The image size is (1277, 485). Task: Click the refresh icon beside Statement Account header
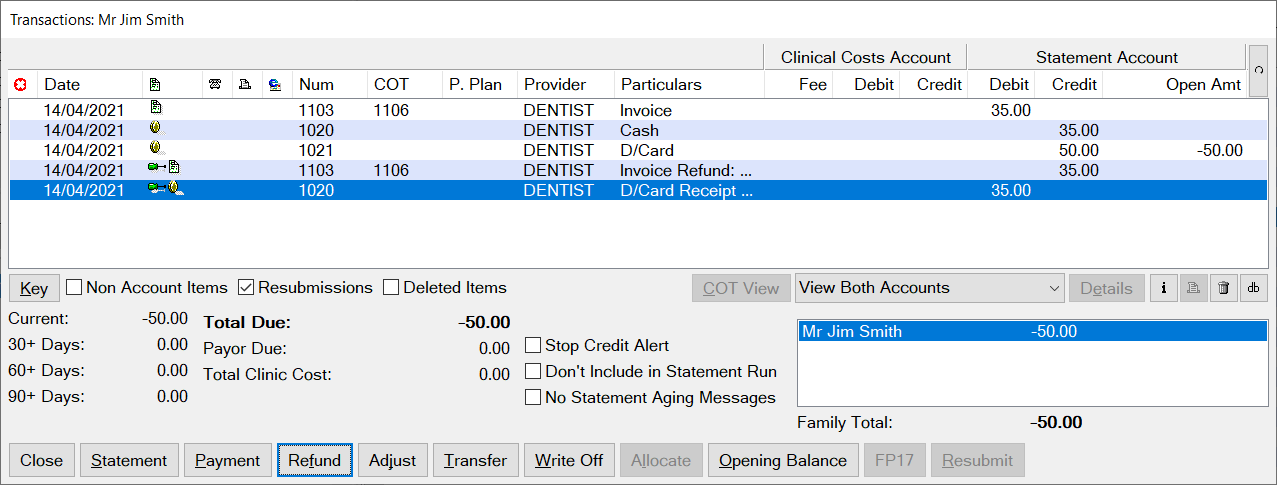click(x=1258, y=70)
